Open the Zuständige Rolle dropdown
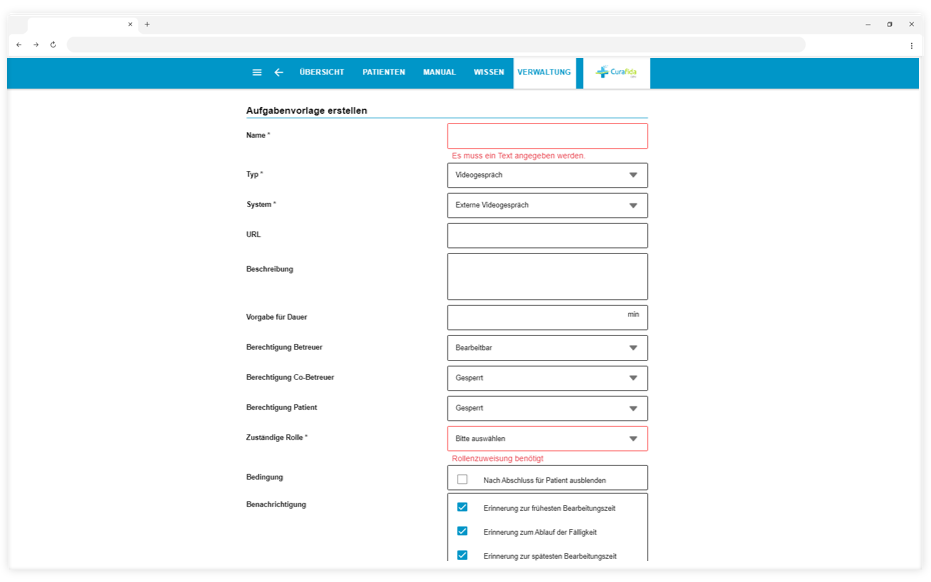This screenshot has height=582, width=931. [x=547, y=439]
